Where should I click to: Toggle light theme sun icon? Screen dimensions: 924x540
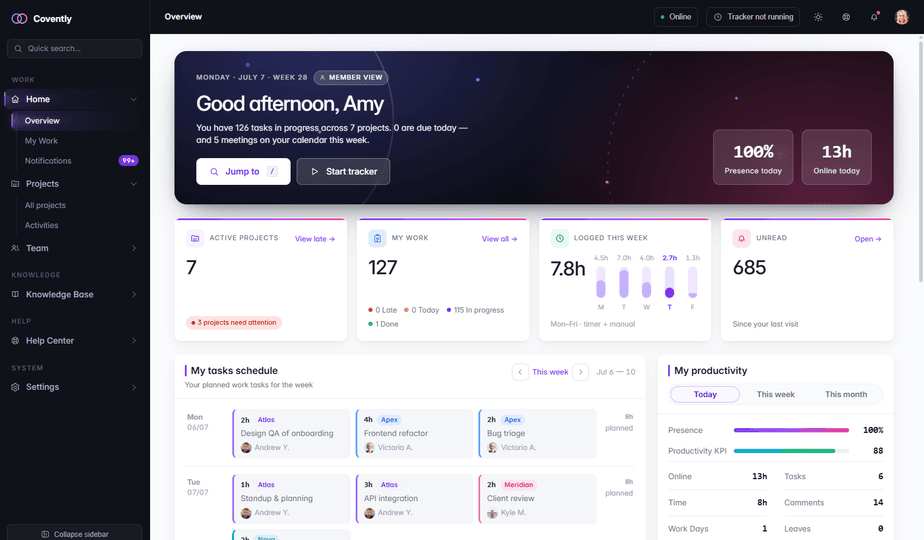pos(818,17)
